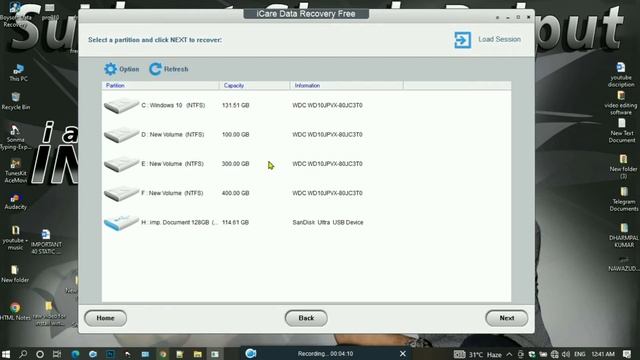Open IMPORTANT 40 STATIC document icon
Viewport: 640px width, 360px height.
(x=46, y=242)
